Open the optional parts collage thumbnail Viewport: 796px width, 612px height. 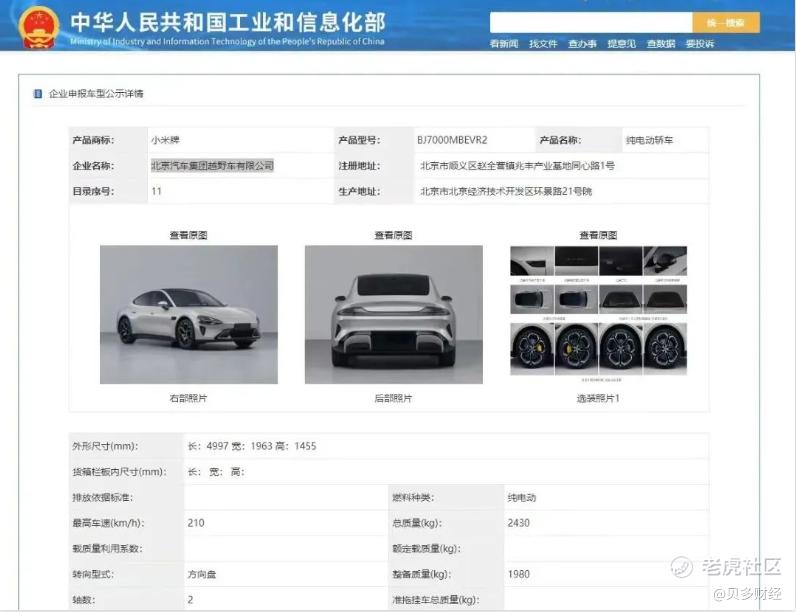[x=599, y=314]
